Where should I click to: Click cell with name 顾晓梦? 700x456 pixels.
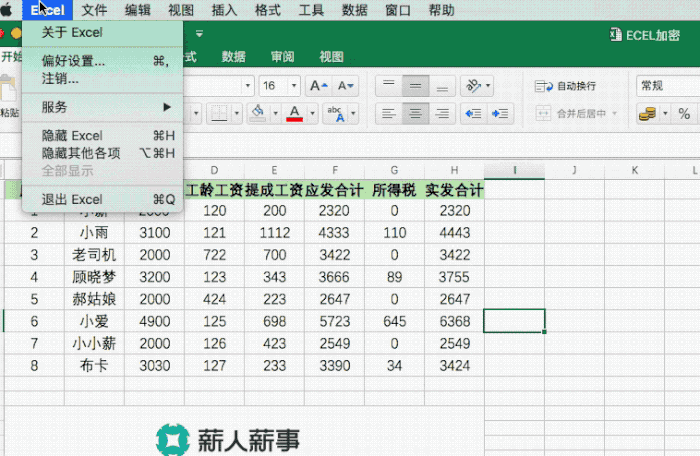94,277
